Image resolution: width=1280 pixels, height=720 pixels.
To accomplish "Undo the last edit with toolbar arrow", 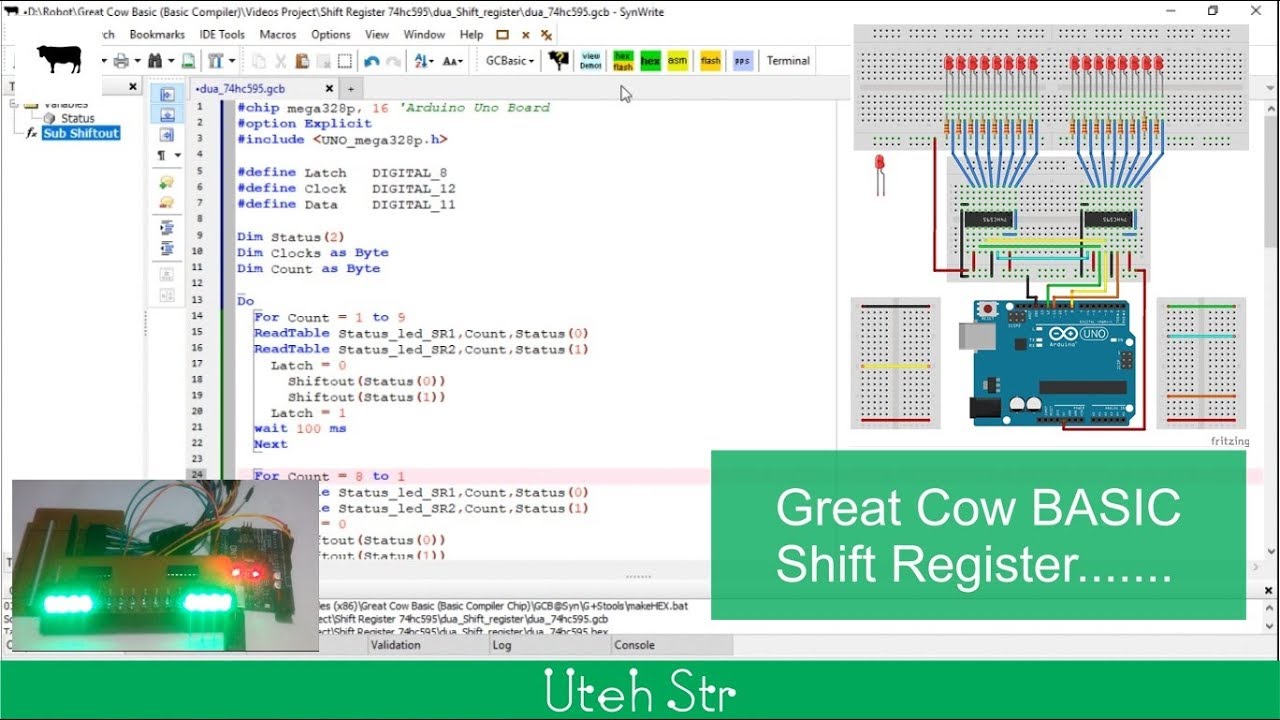I will (372, 61).
